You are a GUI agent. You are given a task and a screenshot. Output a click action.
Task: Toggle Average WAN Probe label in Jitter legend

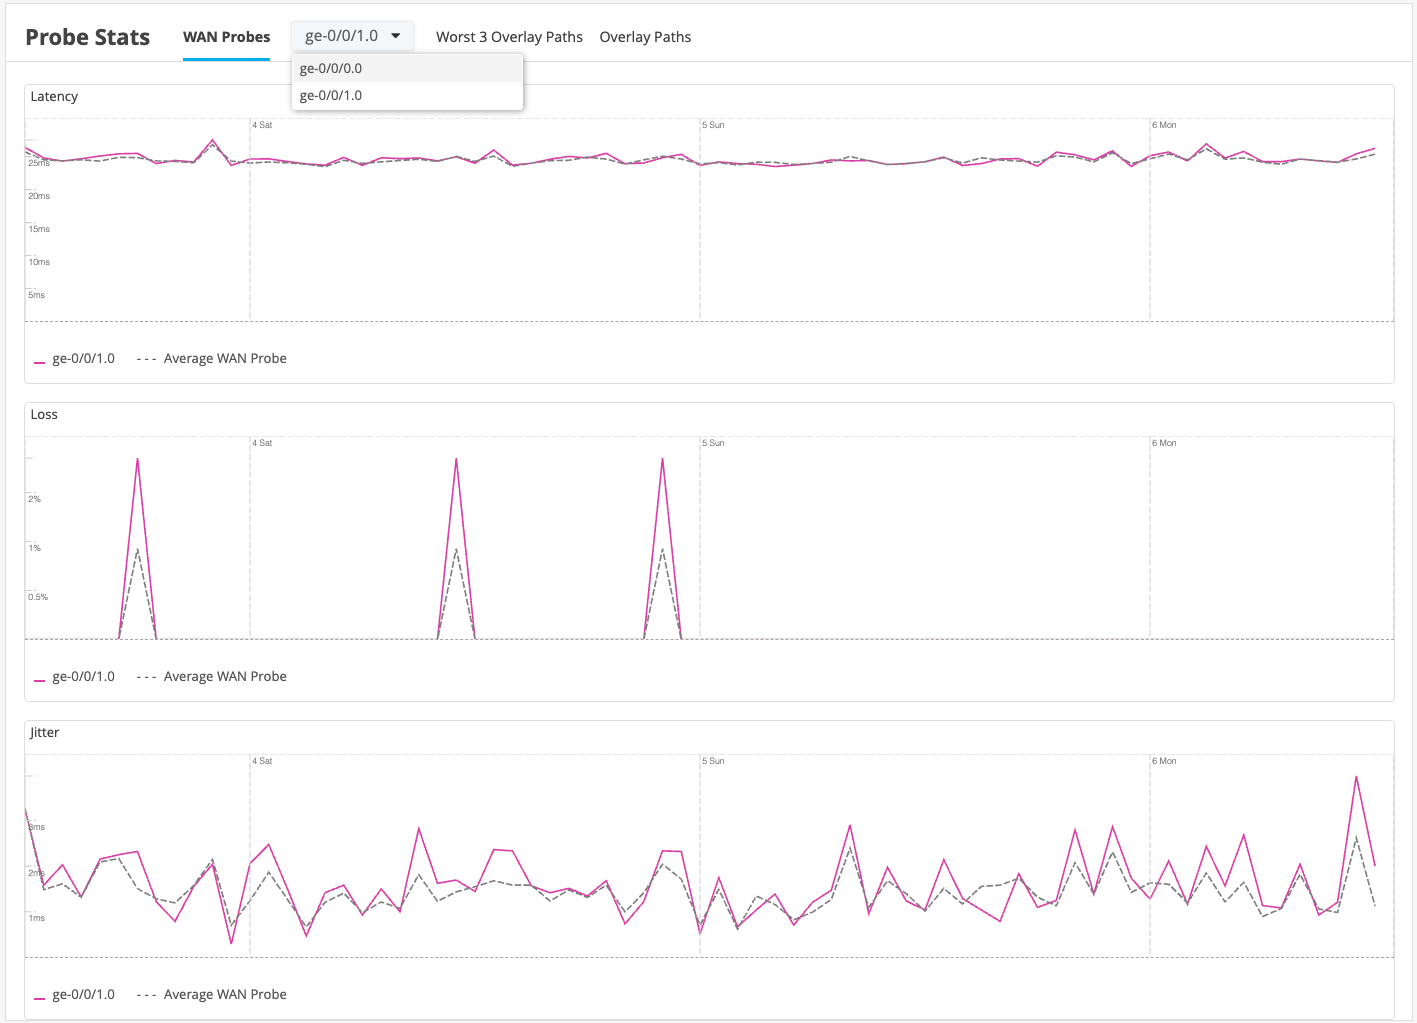(225, 995)
